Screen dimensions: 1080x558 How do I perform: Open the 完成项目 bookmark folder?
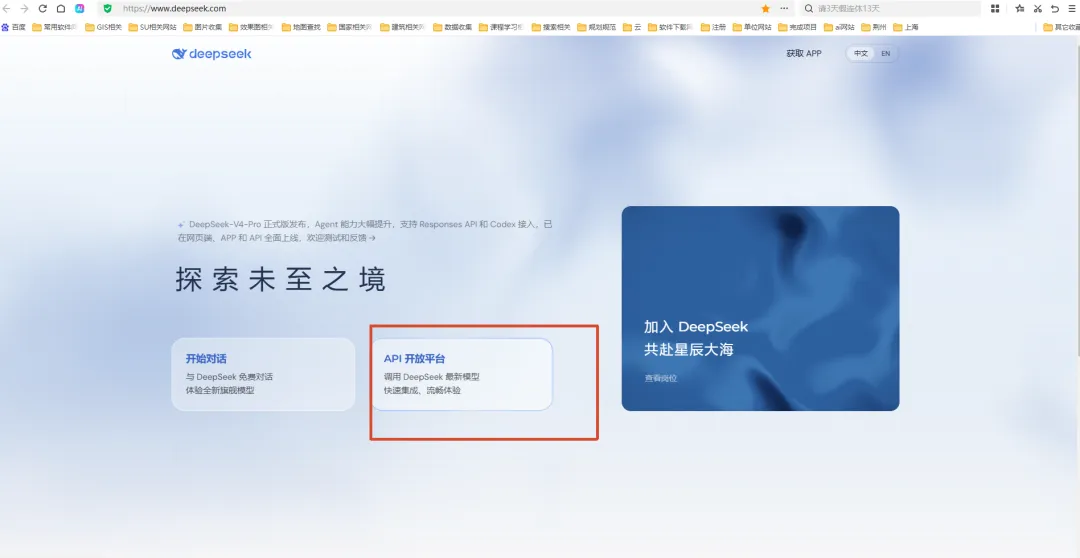pyautogui.click(x=798, y=28)
